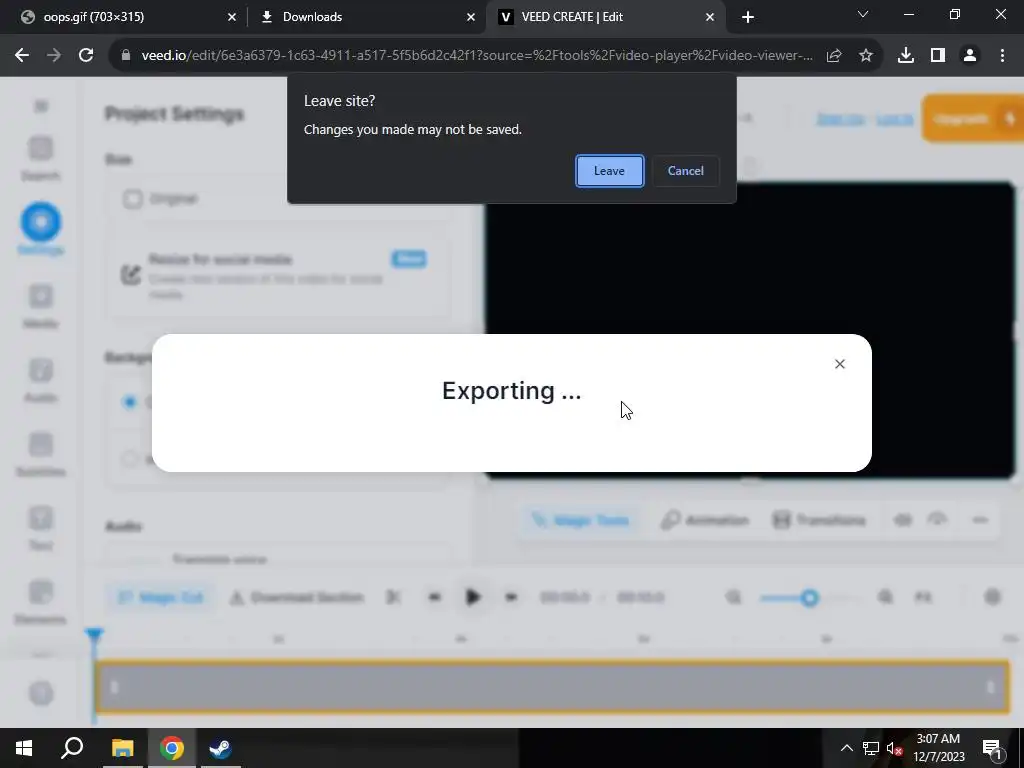Open Subtitles in VEED sidebar

click(x=40, y=454)
